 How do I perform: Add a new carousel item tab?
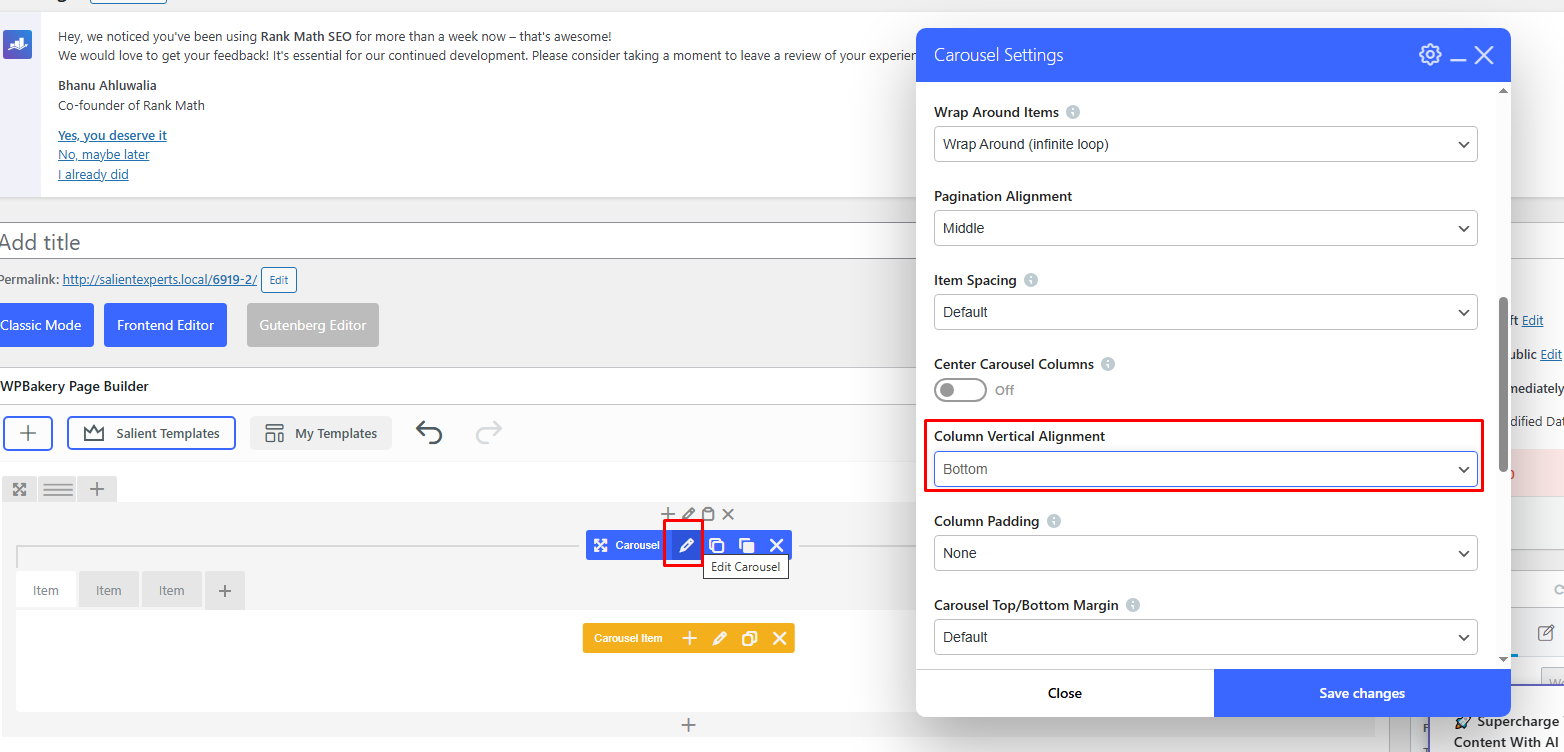click(x=225, y=591)
